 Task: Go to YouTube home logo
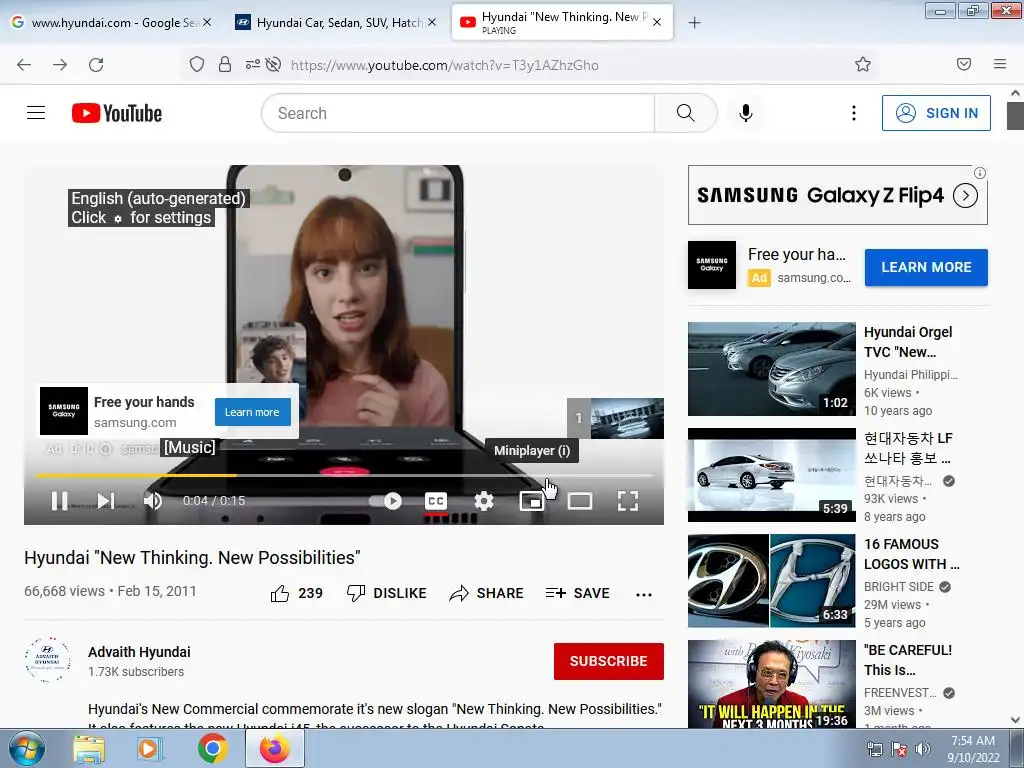coord(117,113)
